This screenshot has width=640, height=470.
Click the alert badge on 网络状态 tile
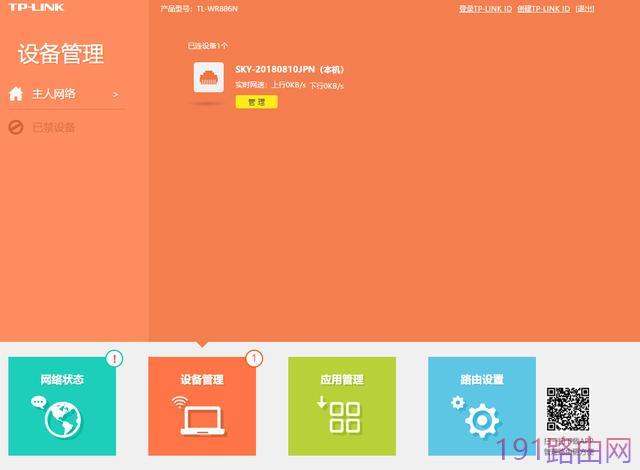tap(114, 359)
